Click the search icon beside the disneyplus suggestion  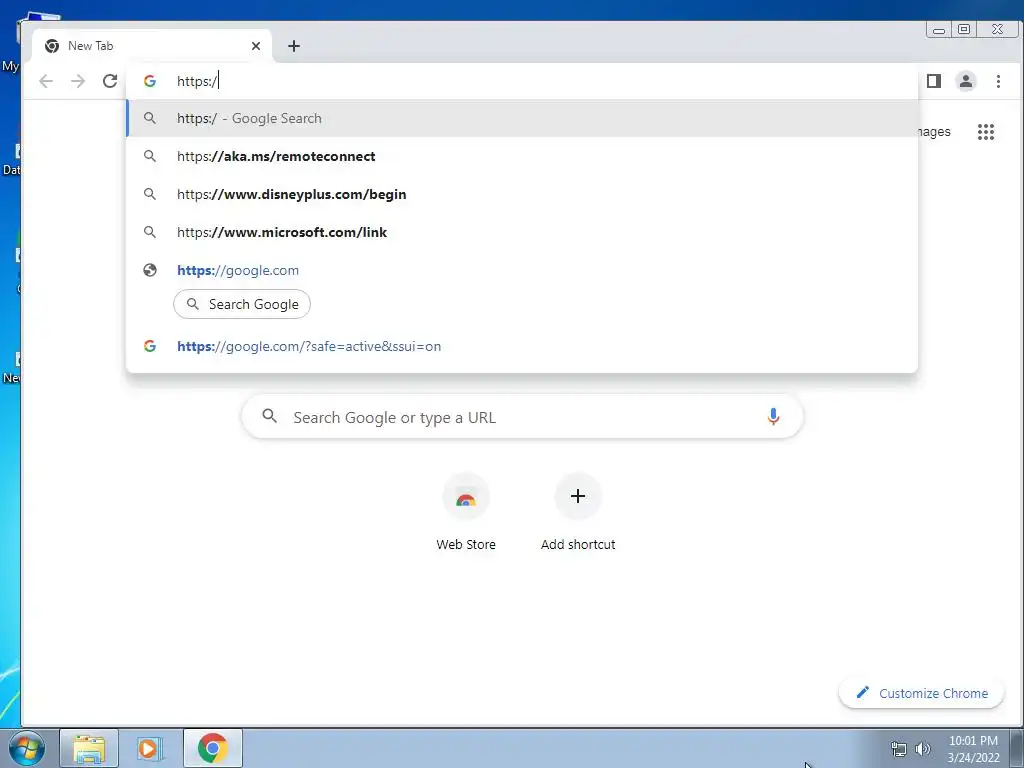coord(150,194)
